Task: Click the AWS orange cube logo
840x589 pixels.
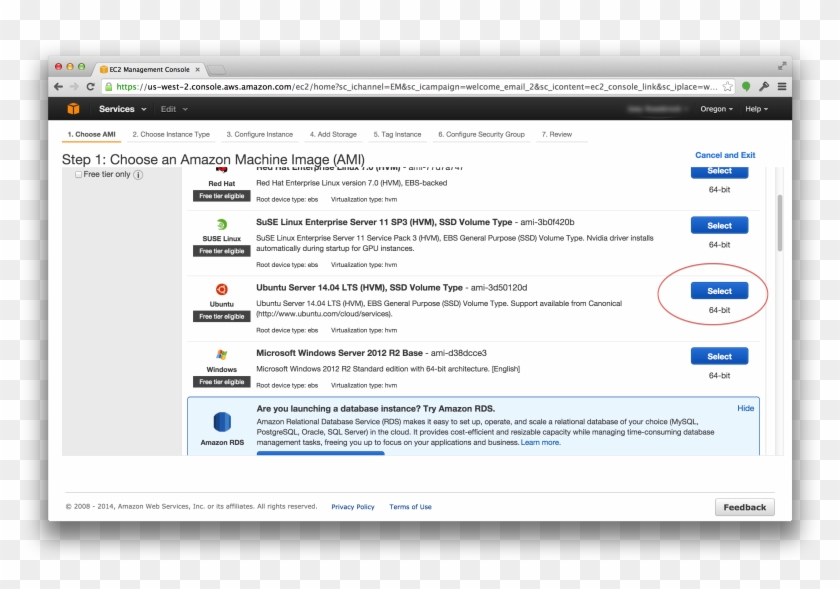Action: click(x=73, y=109)
